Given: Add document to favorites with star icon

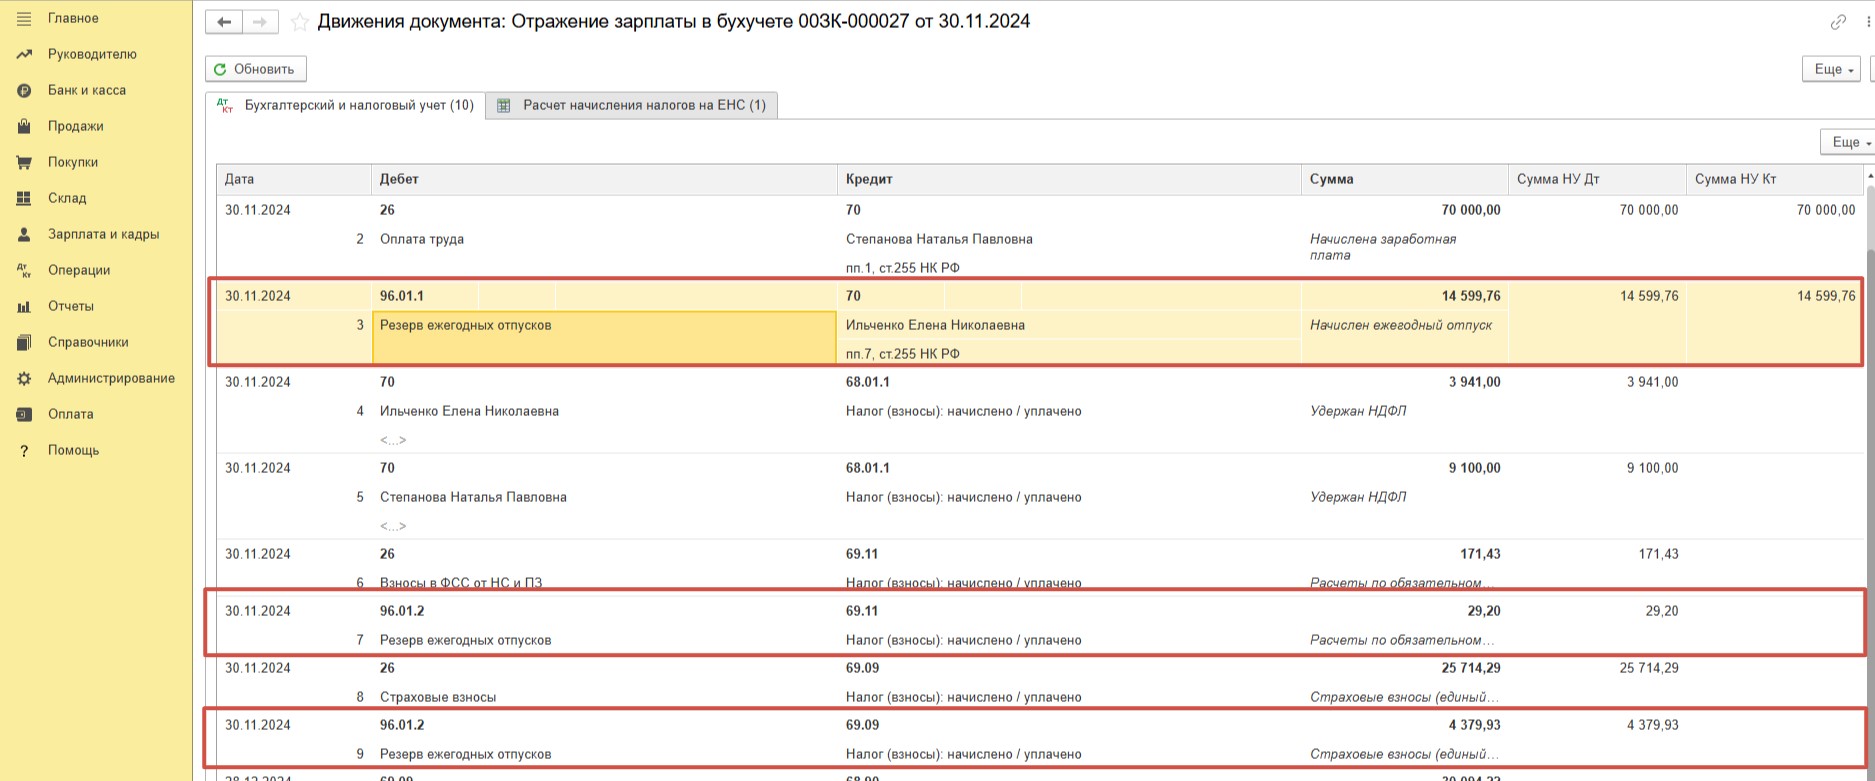Looking at the screenshot, I should pyautogui.click(x=299, y=22).
